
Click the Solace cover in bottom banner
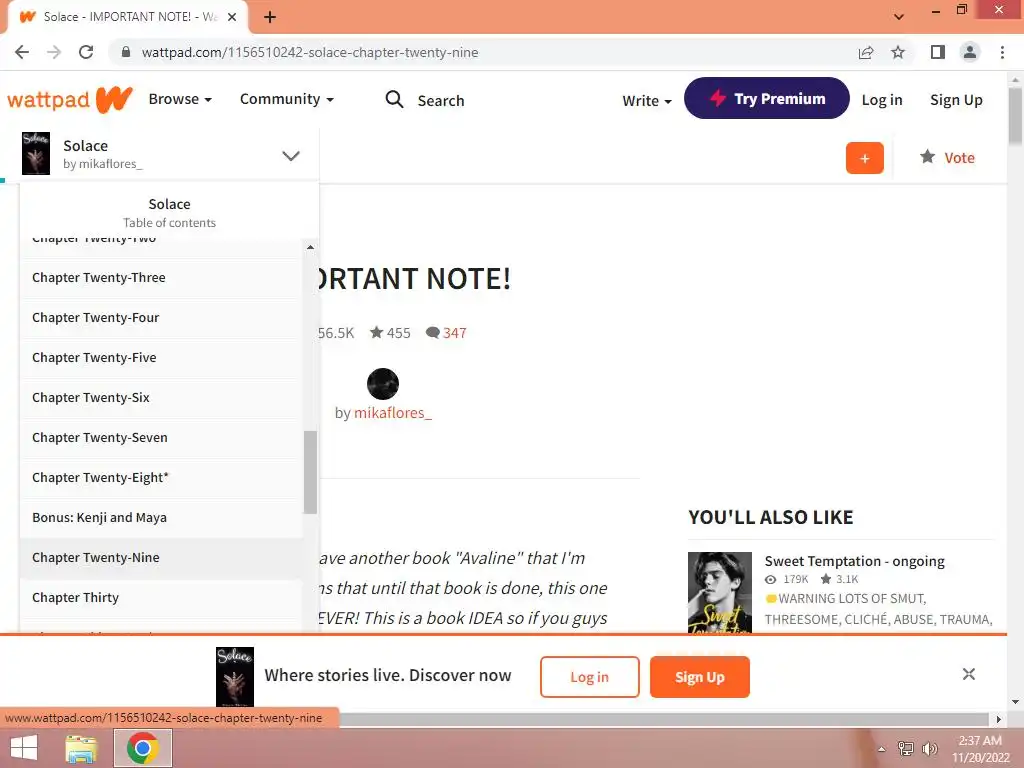[234, 677]
